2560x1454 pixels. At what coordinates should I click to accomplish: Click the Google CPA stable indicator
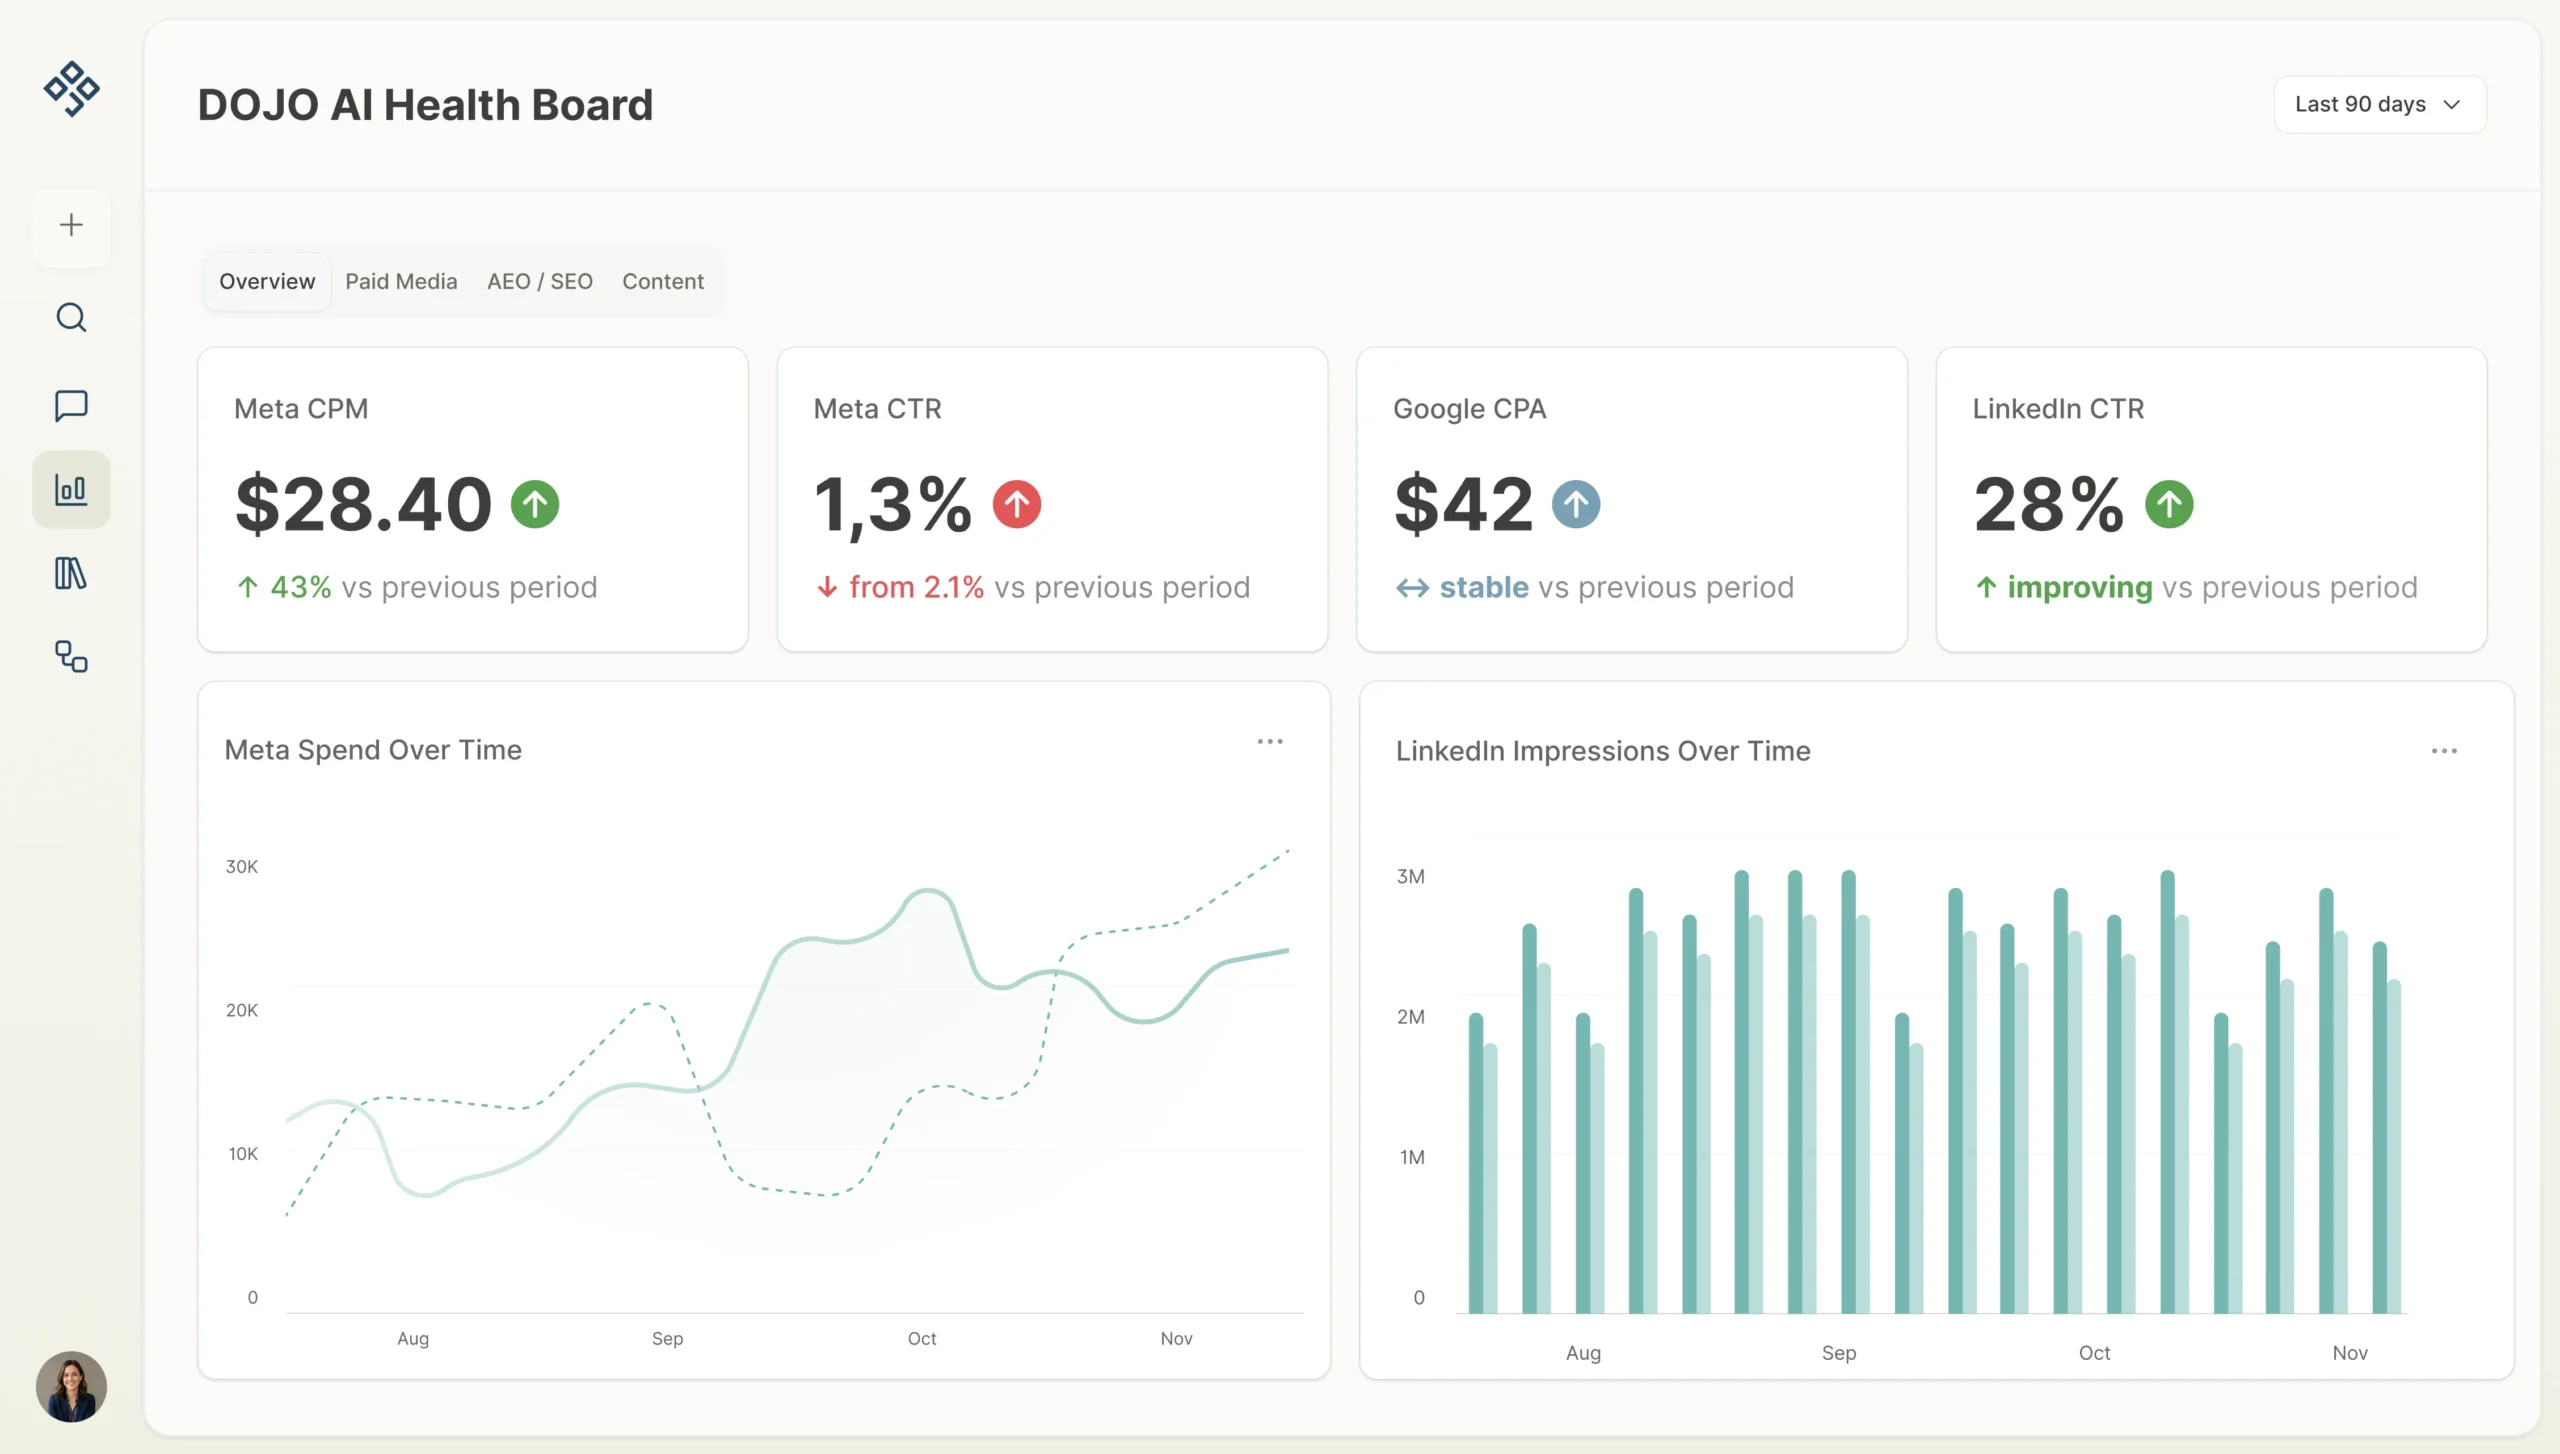pyautogui.click(x=1483, y=587)
